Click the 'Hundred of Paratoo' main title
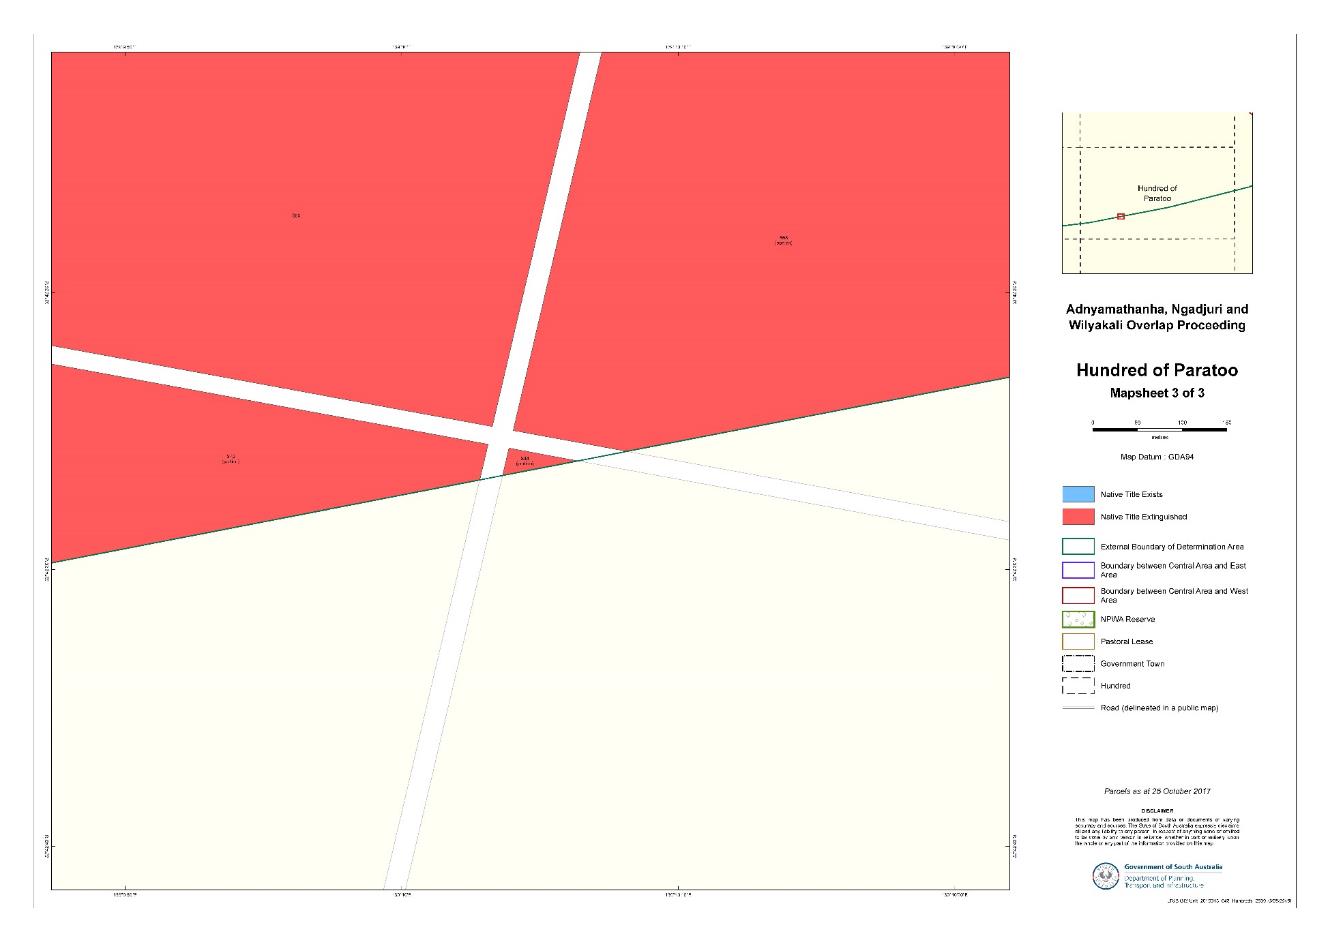1330x940 pixels. coord(1157,370)
